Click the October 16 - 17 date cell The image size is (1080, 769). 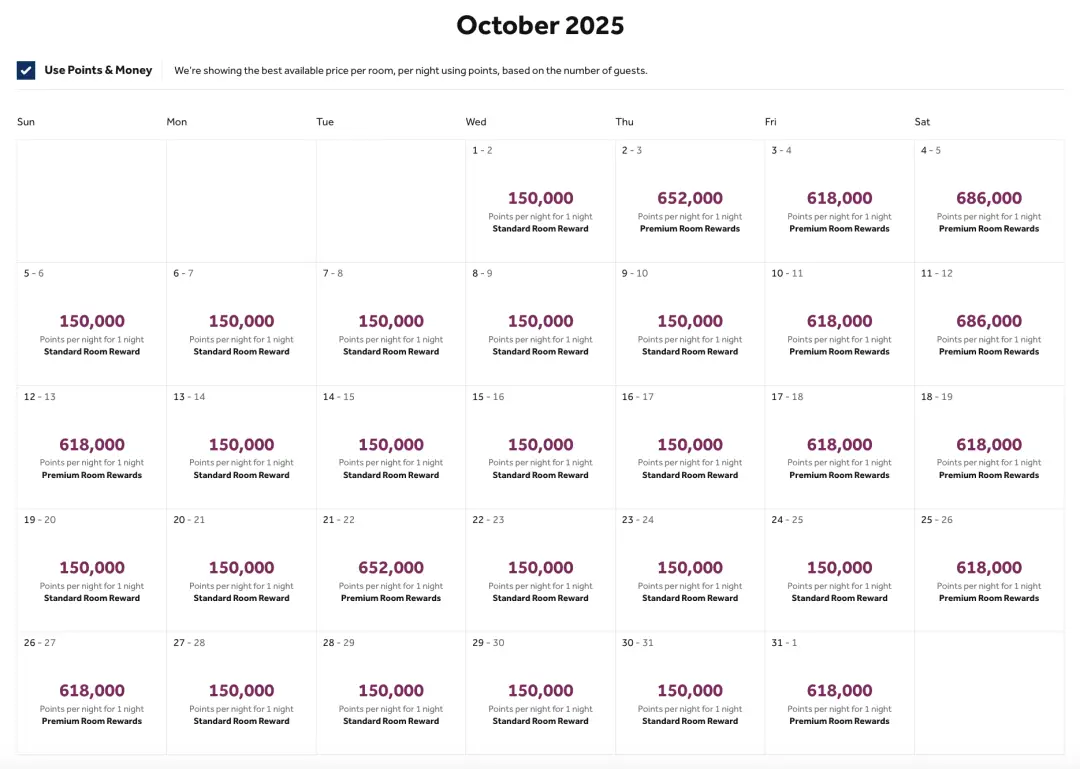690,447
